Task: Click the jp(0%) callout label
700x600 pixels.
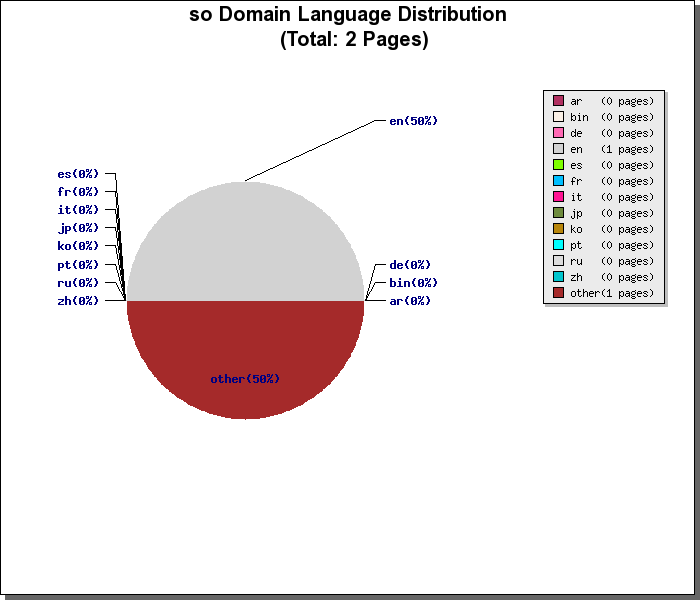Action: pos(78,228)
